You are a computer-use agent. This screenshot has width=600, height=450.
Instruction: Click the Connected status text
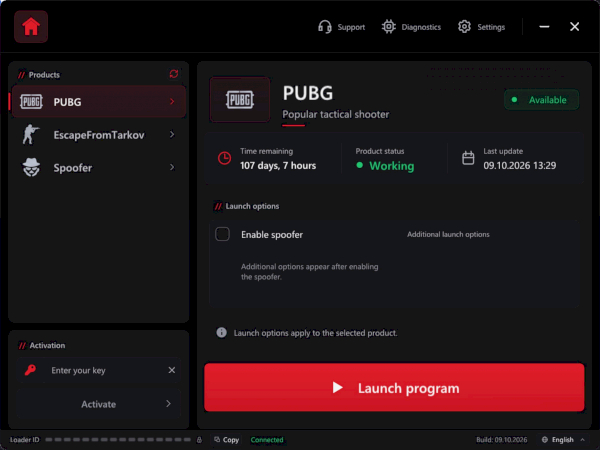coord(267,440)
